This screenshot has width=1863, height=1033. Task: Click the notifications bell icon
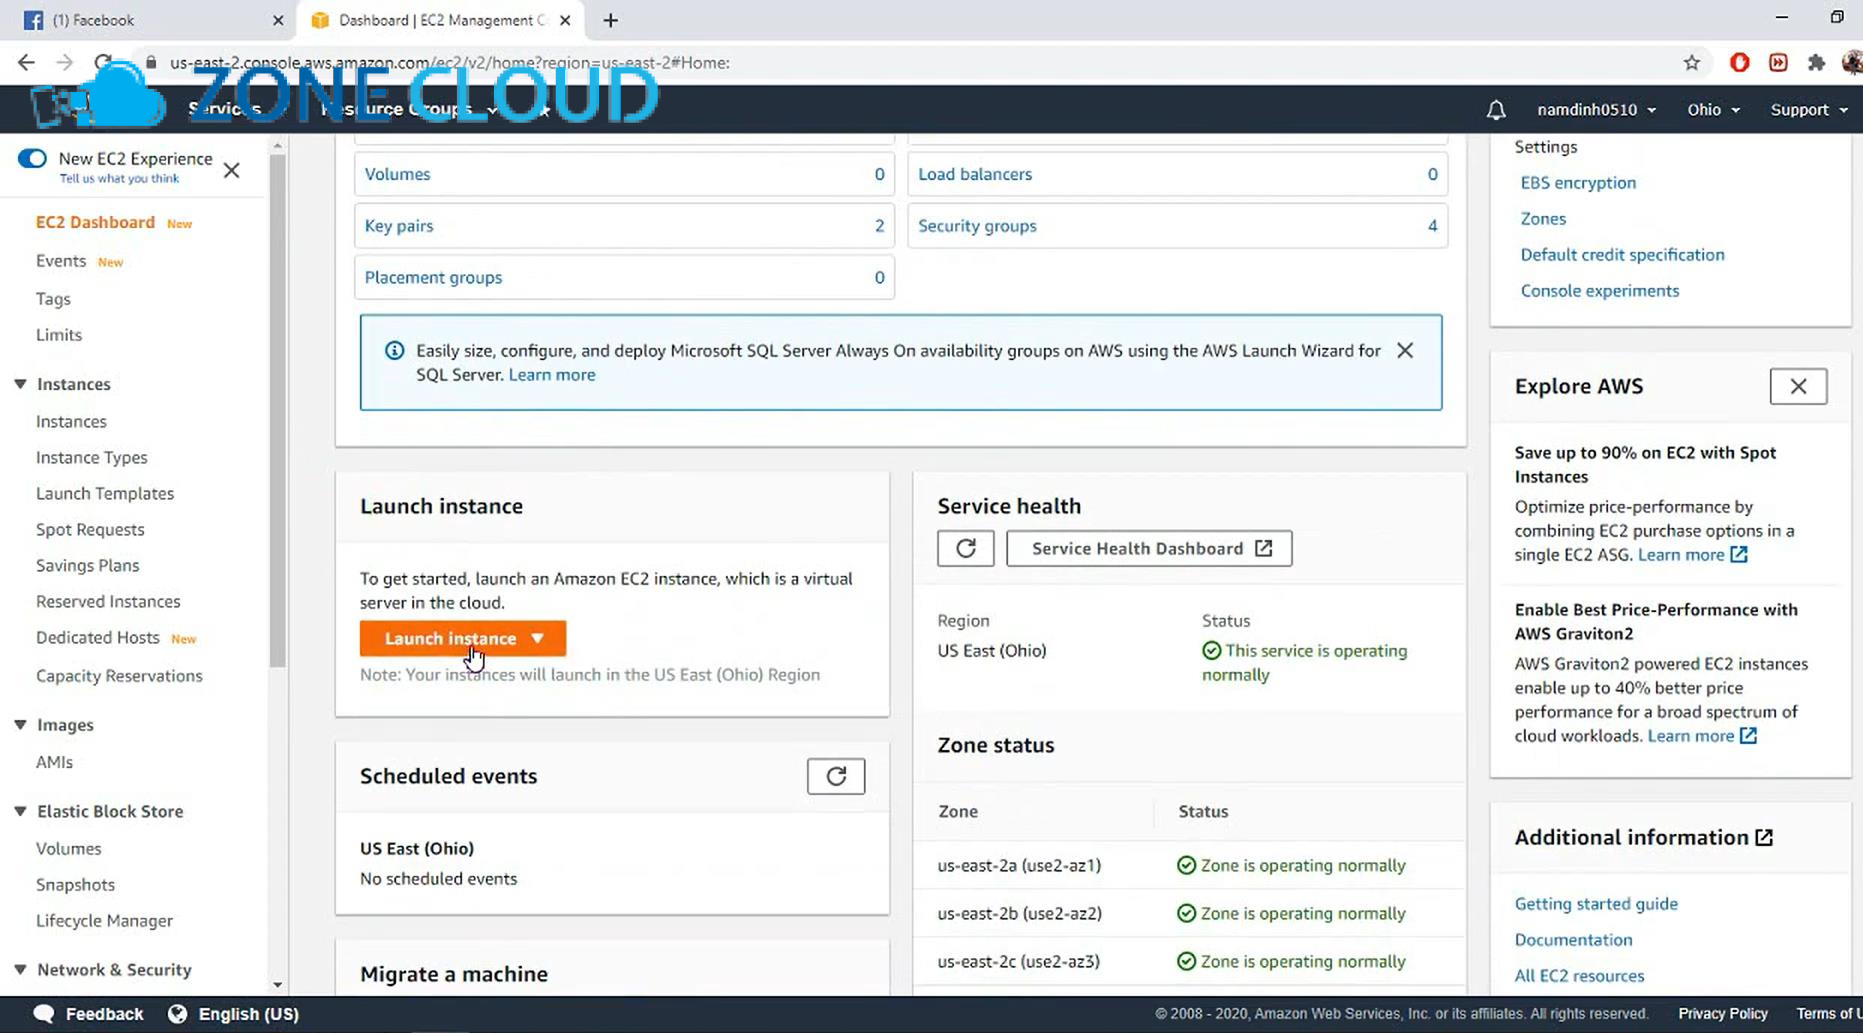pos(1495,110)
